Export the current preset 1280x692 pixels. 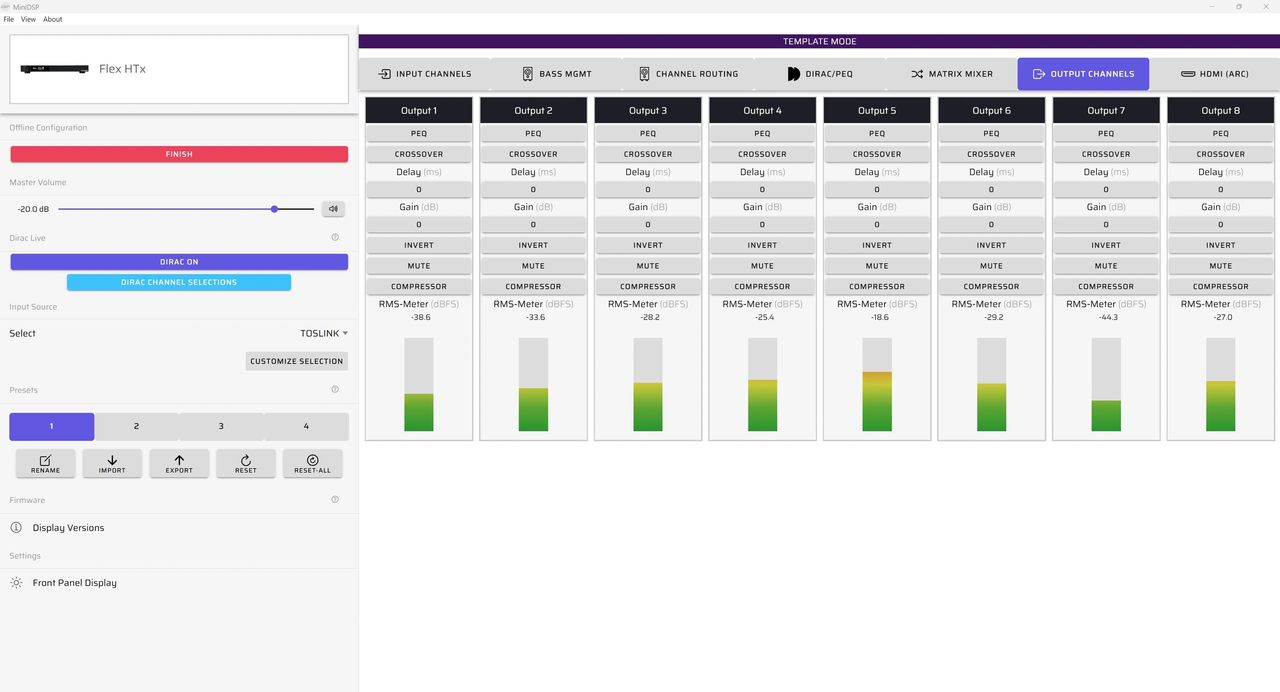click(x=179, y=463)
